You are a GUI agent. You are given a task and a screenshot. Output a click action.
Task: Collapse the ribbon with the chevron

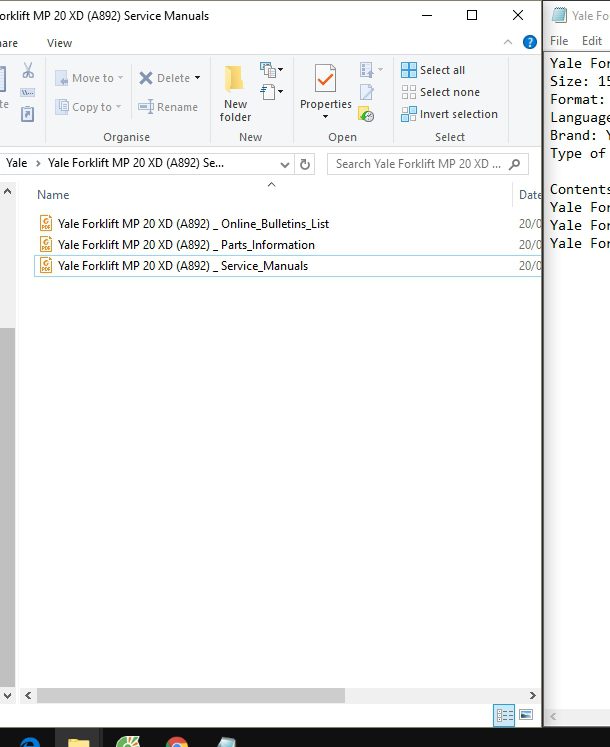(x=508, y=42)
